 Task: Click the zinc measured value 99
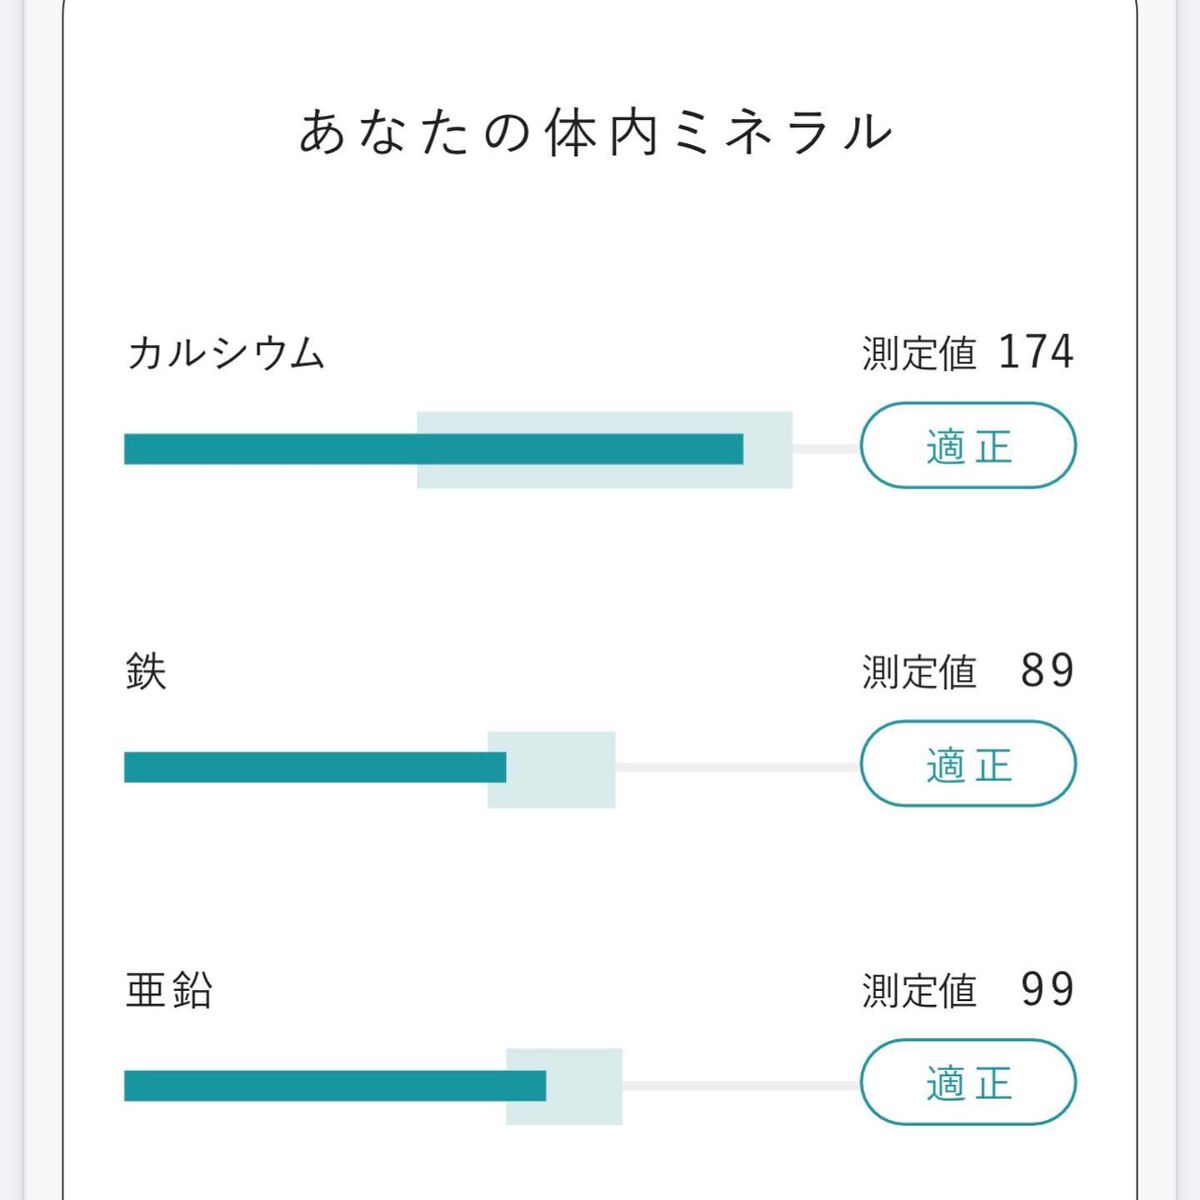[1046, 989]
